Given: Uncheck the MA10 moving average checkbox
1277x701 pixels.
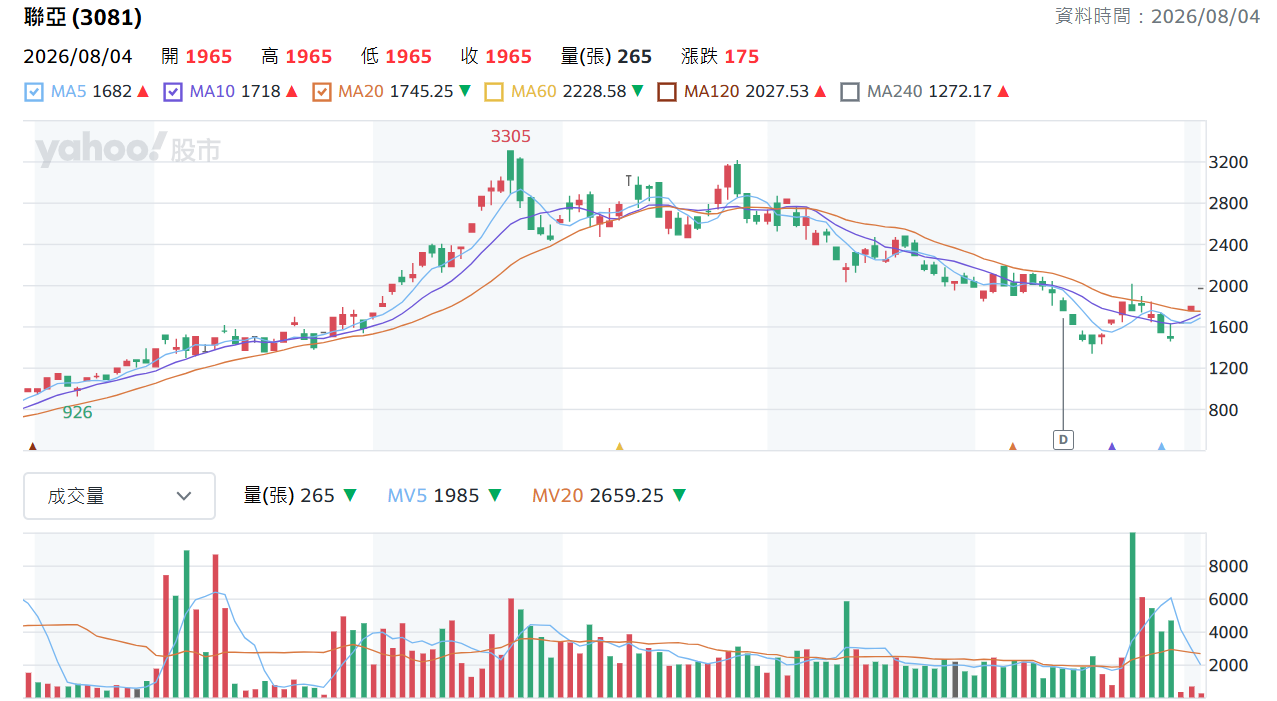Looking at the screenshot, I should [x=172, y=92].
